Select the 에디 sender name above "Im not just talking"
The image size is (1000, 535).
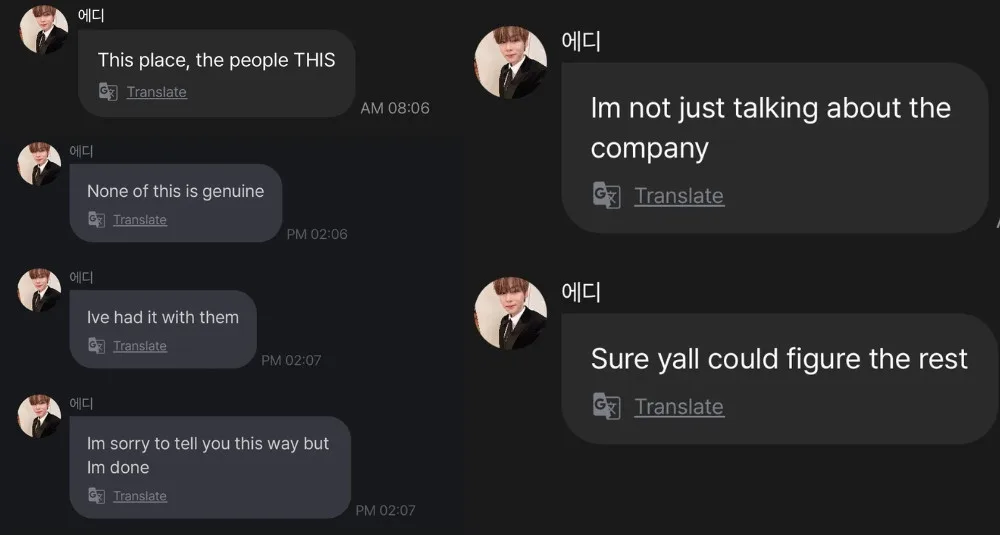pos(581,41)
